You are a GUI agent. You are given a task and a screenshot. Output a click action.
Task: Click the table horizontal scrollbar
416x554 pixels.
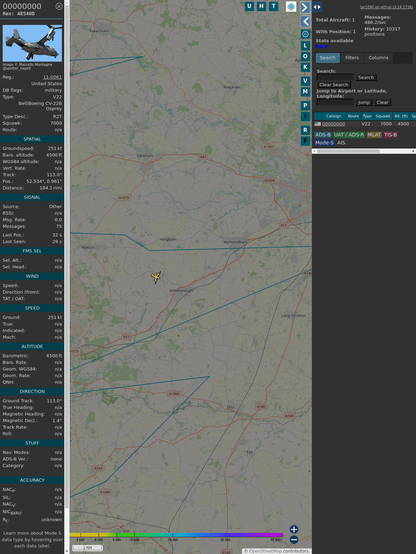click(x=364, y=151)
